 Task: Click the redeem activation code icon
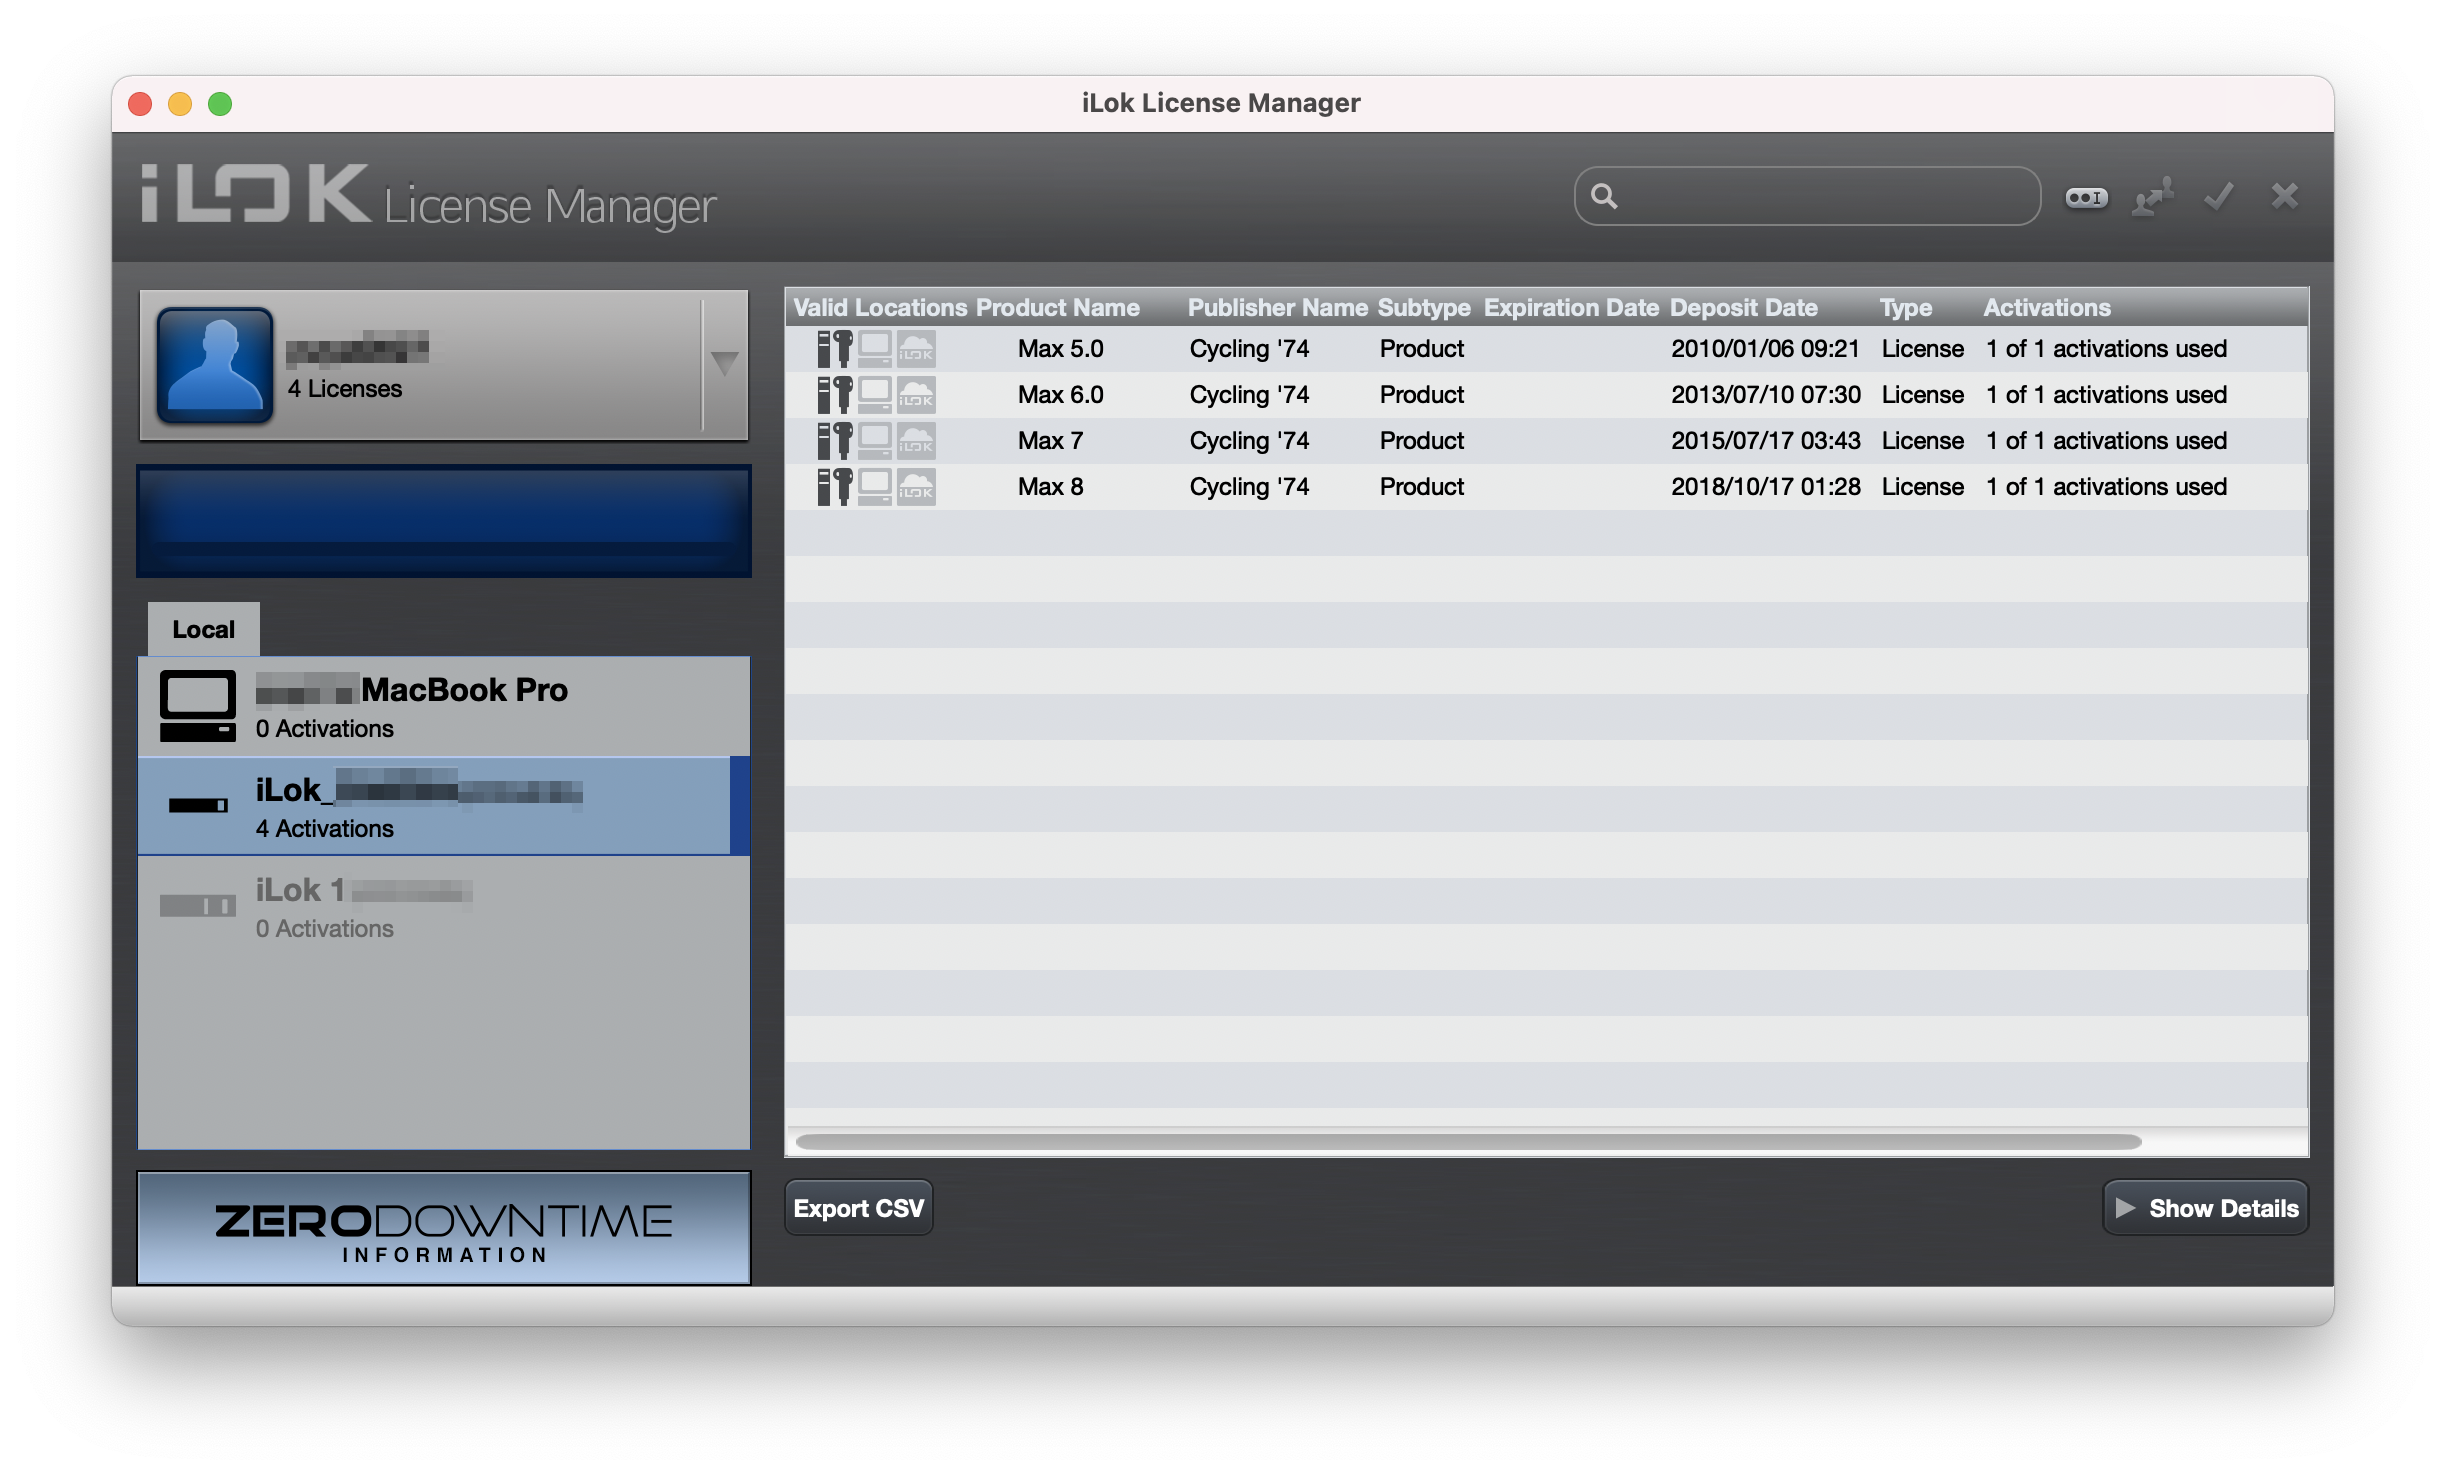point(2086,197)
